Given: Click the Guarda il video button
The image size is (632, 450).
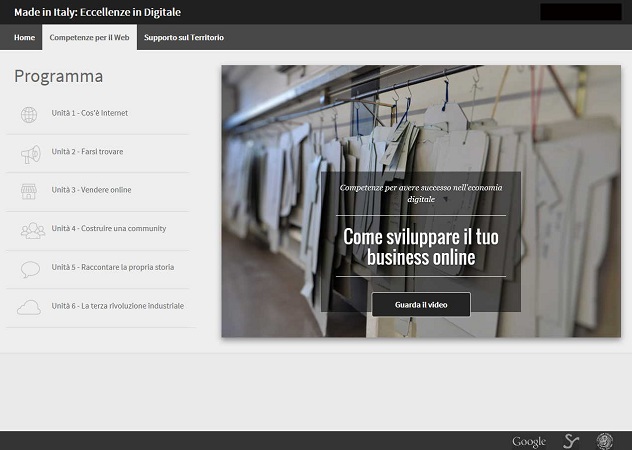Looking at the screenshot, I should (421, 305).
